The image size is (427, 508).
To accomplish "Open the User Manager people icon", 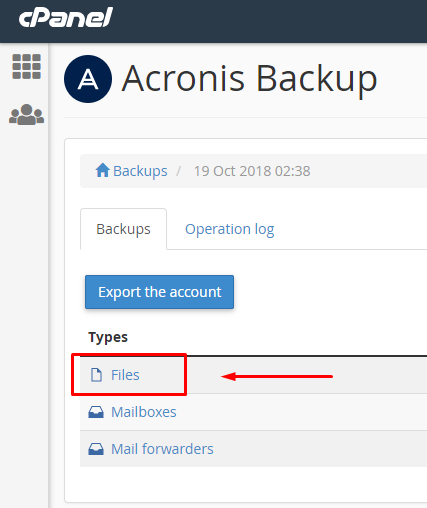I will point(26,115).
